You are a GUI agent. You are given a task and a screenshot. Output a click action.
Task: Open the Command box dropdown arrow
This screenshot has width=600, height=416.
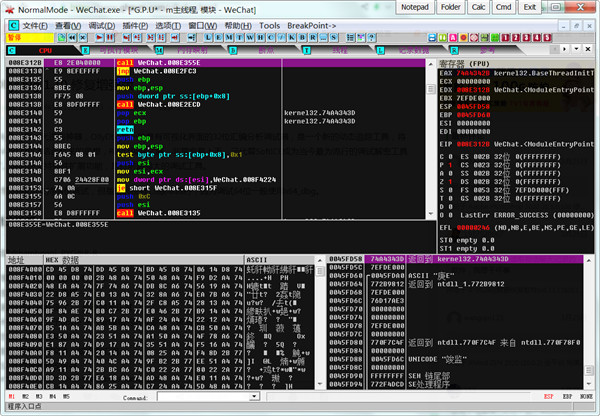click(x=254, y=397)
